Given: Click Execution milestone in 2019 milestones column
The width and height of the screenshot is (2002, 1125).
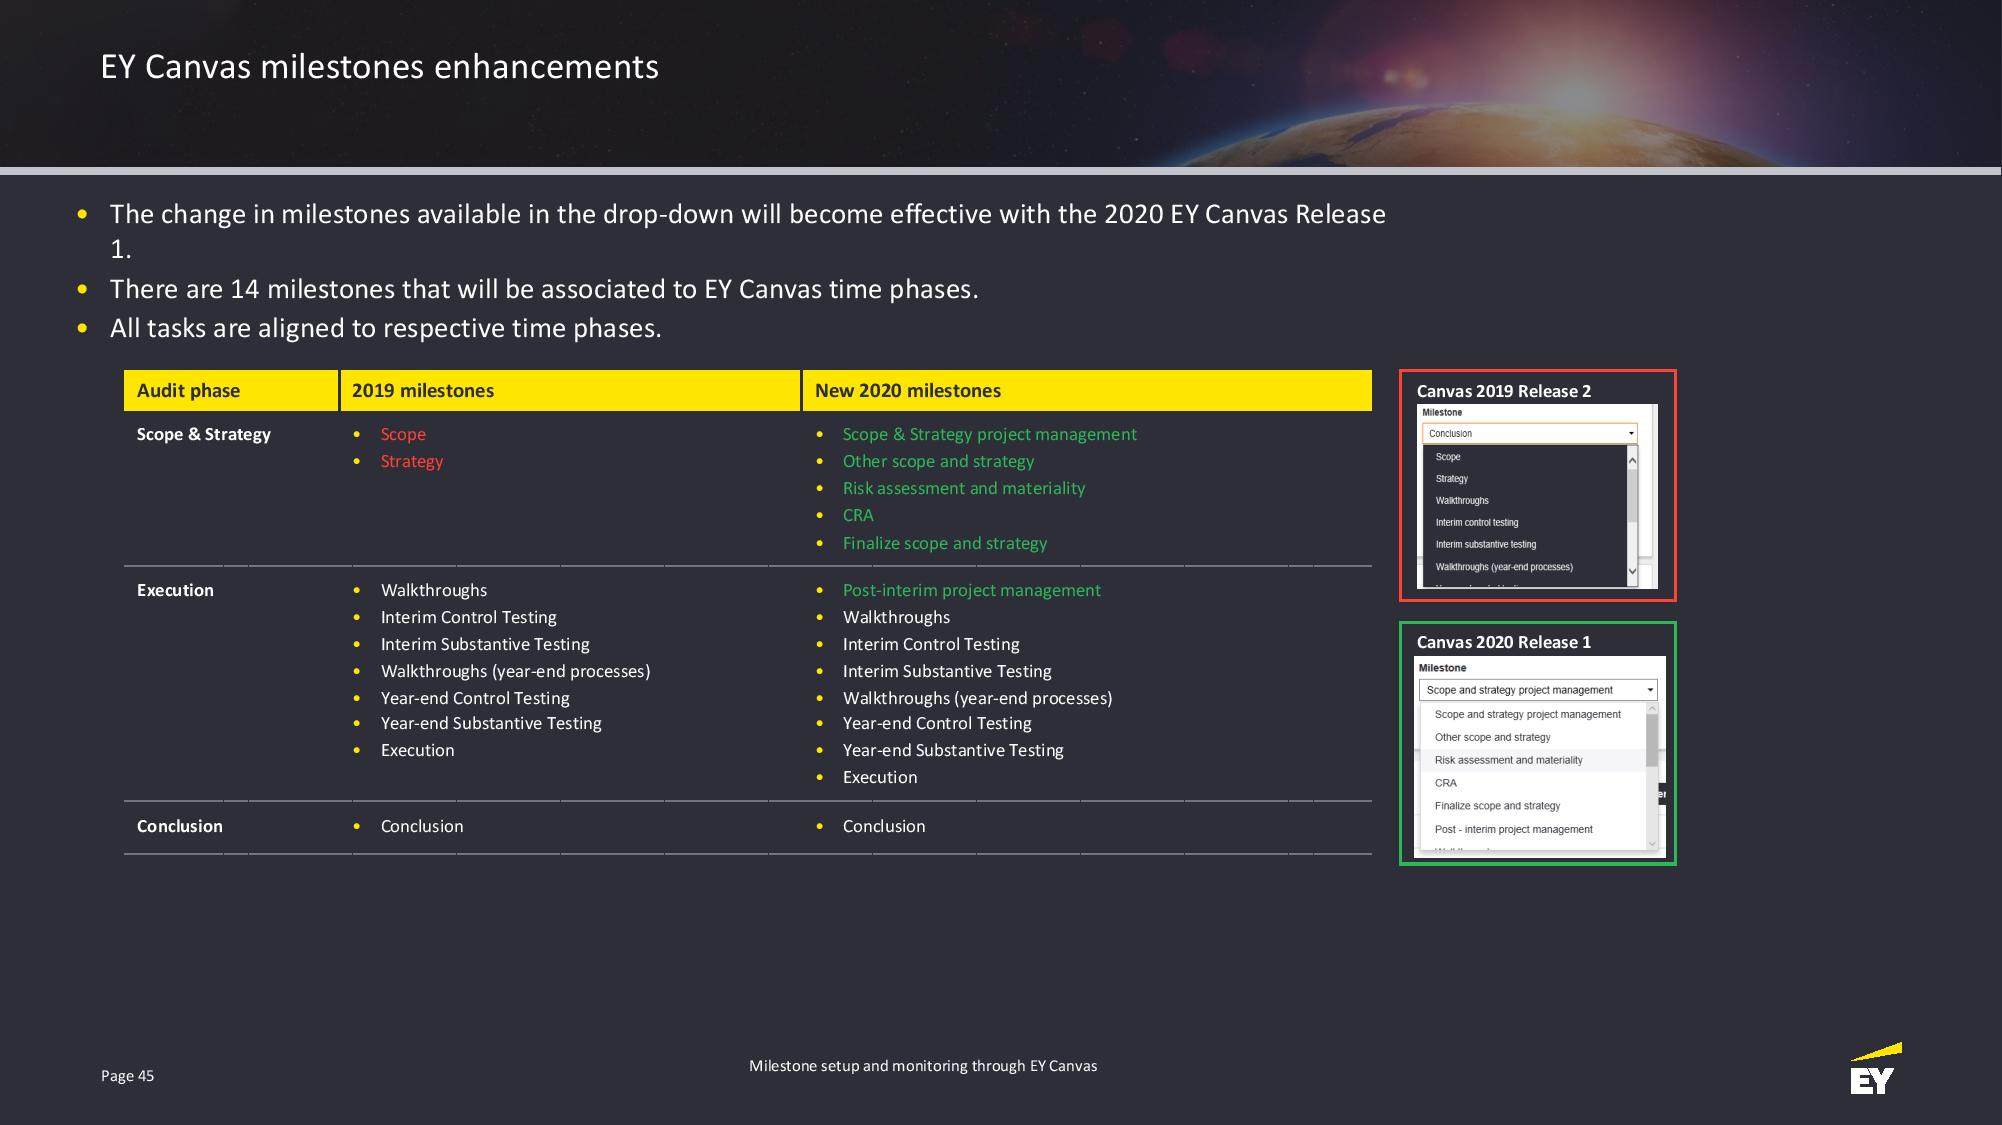Looking at the screenshot, I should (x=417, y=750).
